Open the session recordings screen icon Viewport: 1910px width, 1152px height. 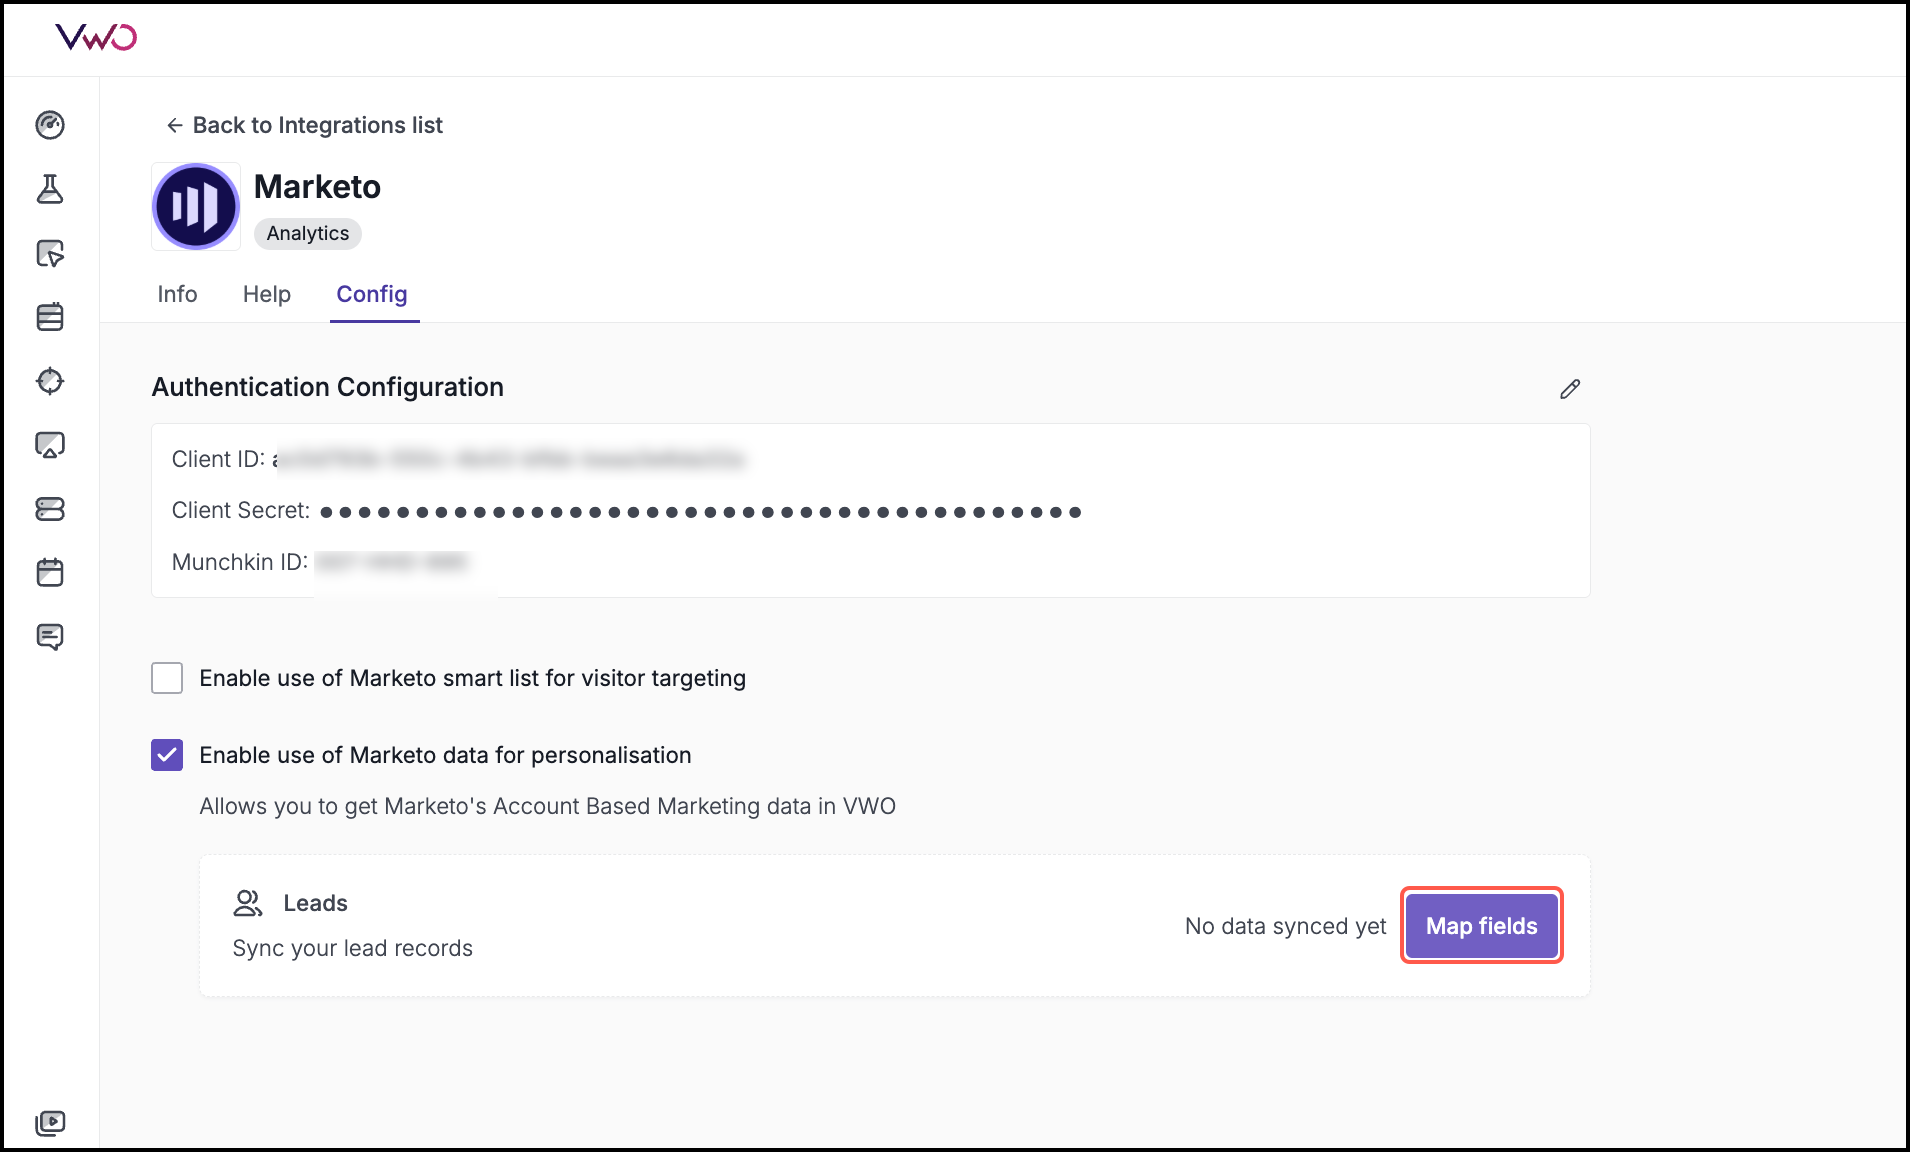[x=50, y=444]
